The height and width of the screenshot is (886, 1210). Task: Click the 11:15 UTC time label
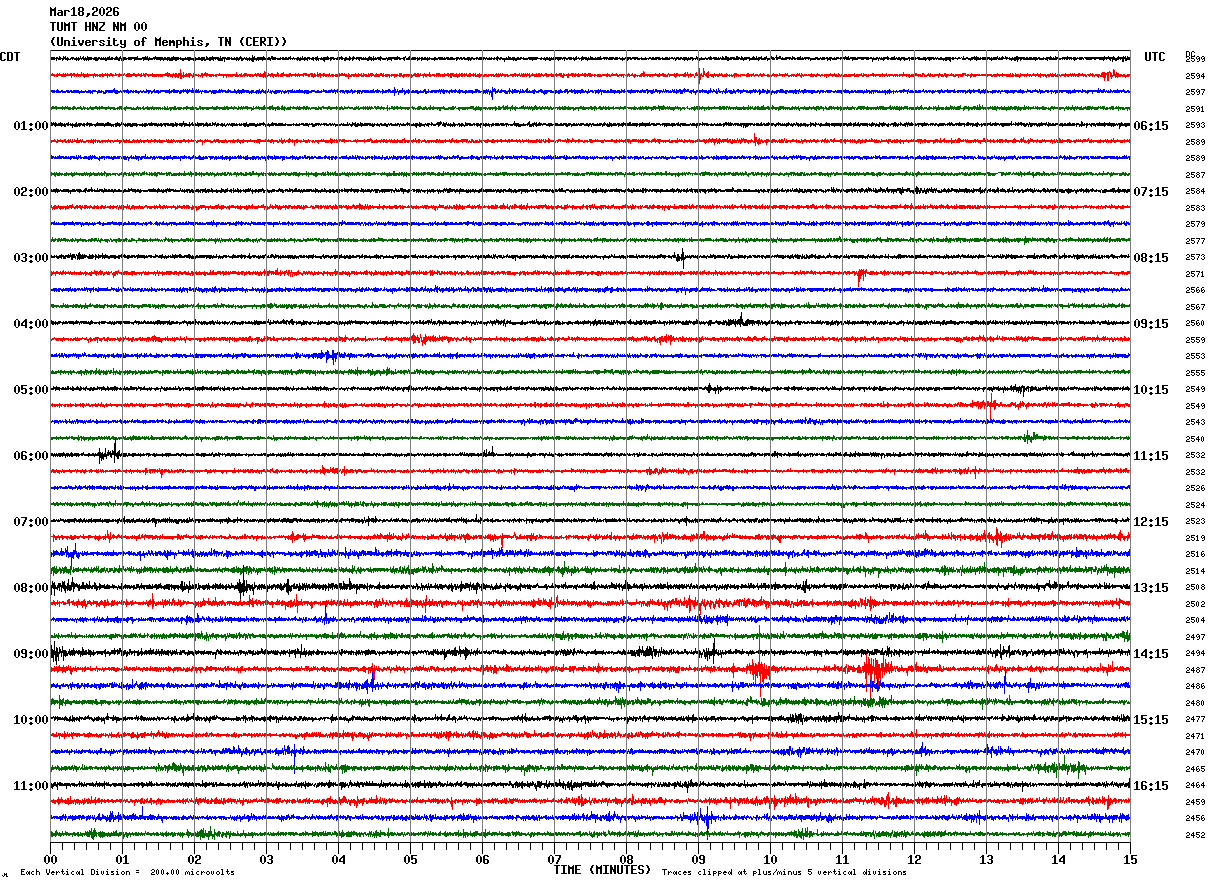[x=1151, y=456]
